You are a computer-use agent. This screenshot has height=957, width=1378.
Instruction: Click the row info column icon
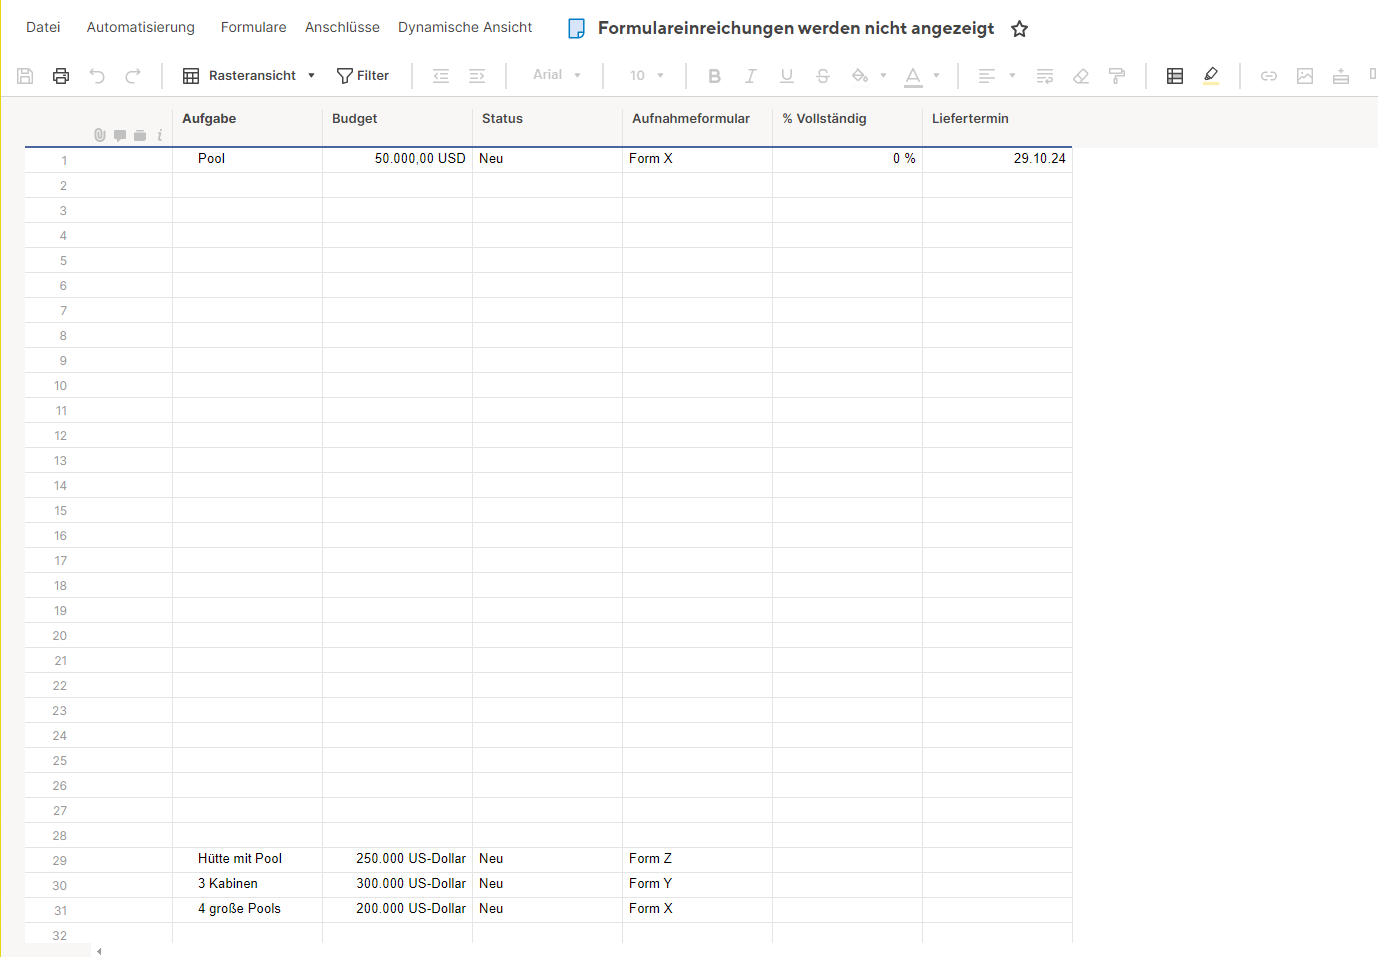[159, 135]
